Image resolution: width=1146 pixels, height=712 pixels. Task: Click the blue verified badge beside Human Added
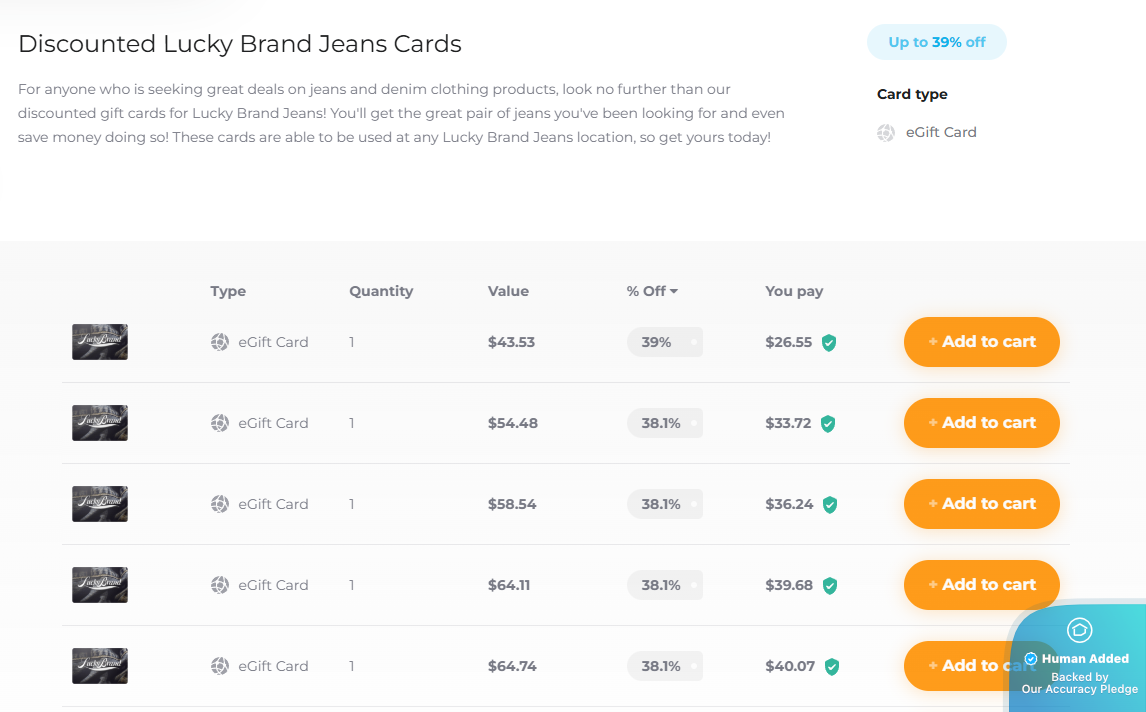[1031, 658]
